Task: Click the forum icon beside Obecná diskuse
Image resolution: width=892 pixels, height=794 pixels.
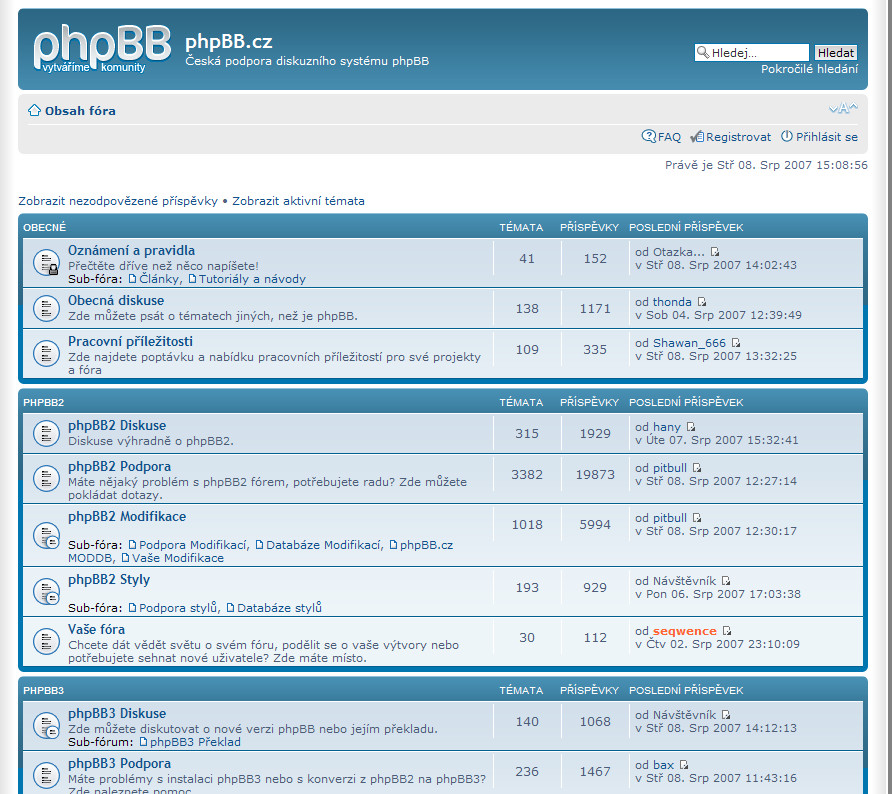Action: pyautogui.click(x=47, y=308)
